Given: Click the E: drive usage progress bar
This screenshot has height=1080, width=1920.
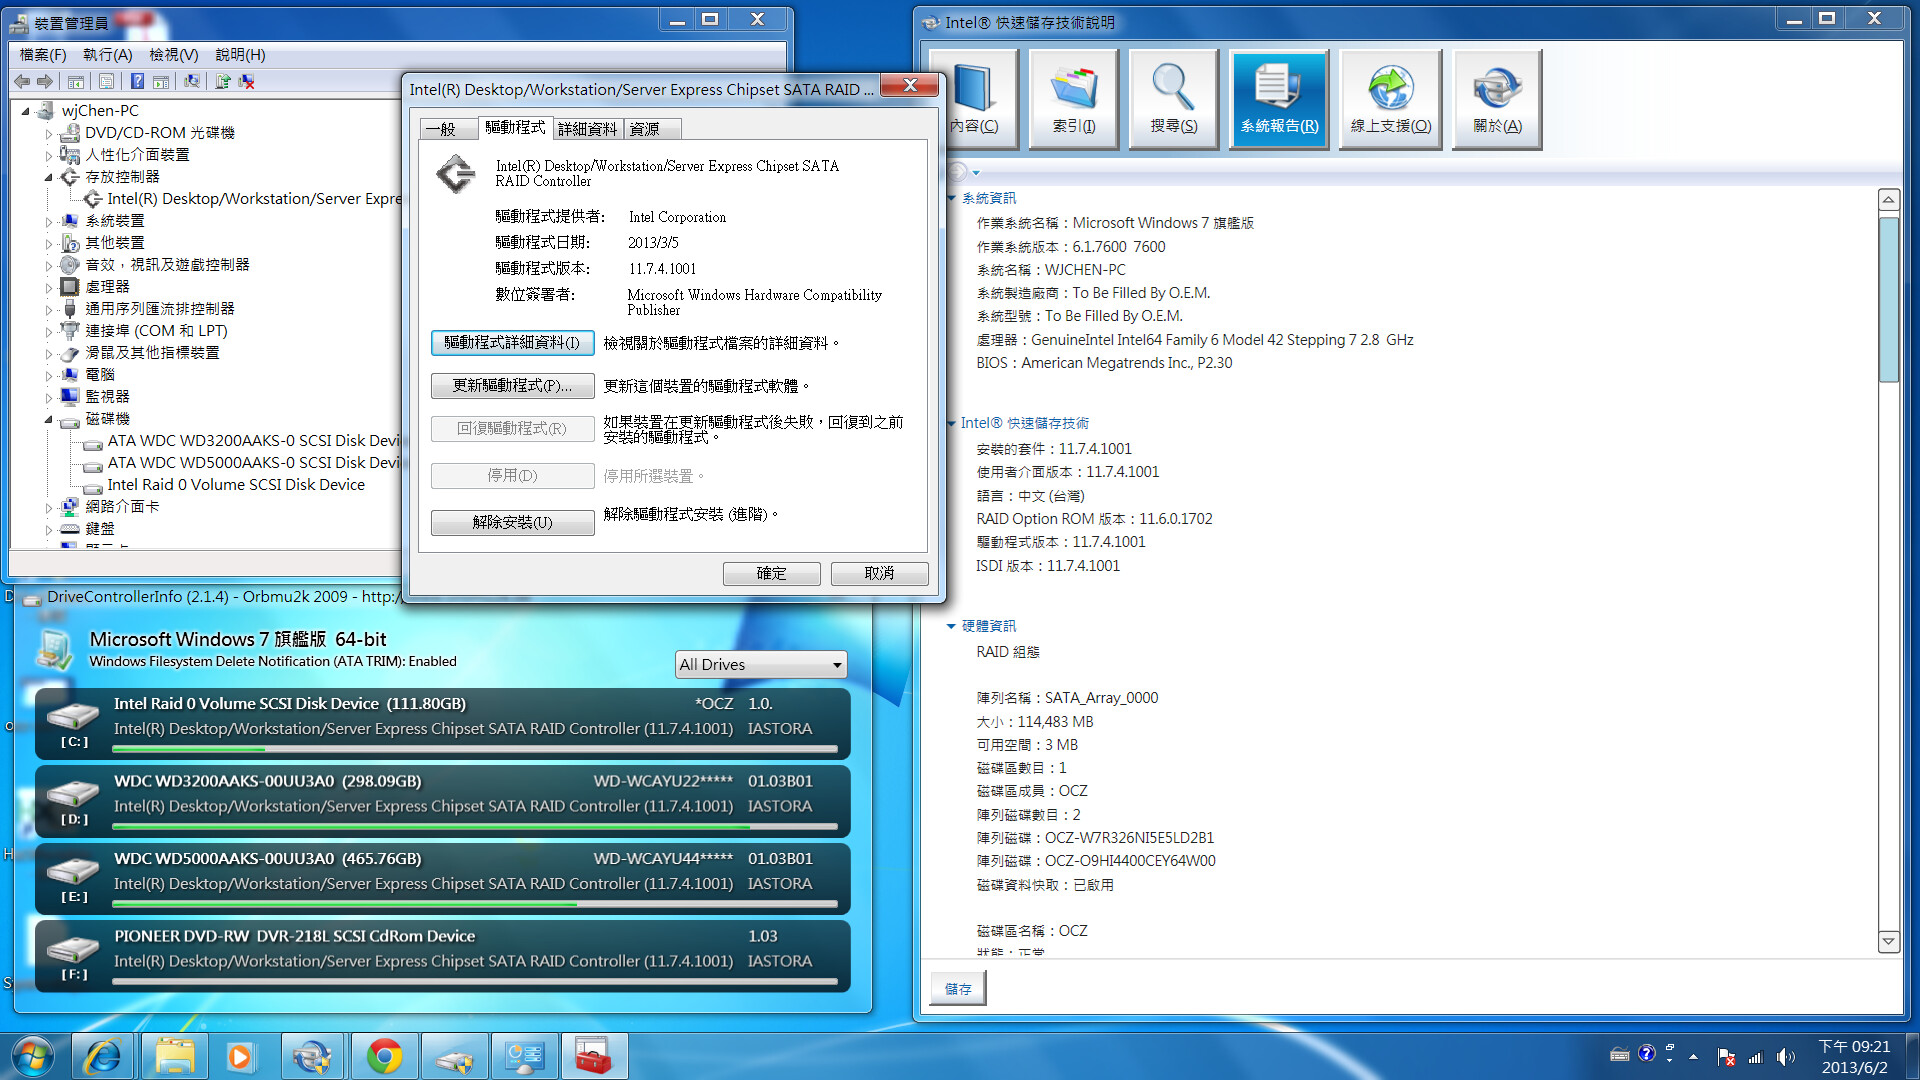Looking at the screenshot, I should click(475, 904).
